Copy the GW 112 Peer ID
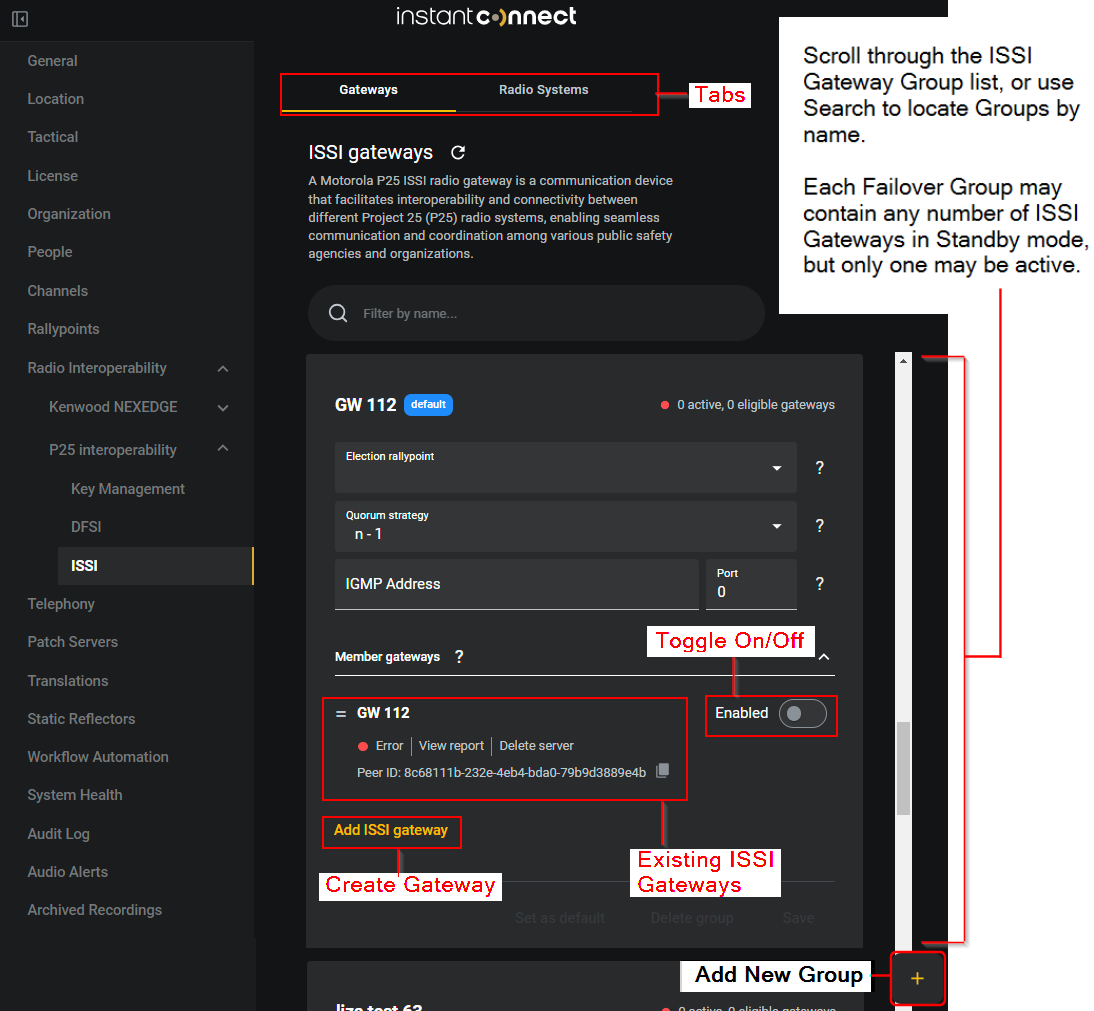The height and width of the screenshot is (1011, 1094). pos(663,770)
